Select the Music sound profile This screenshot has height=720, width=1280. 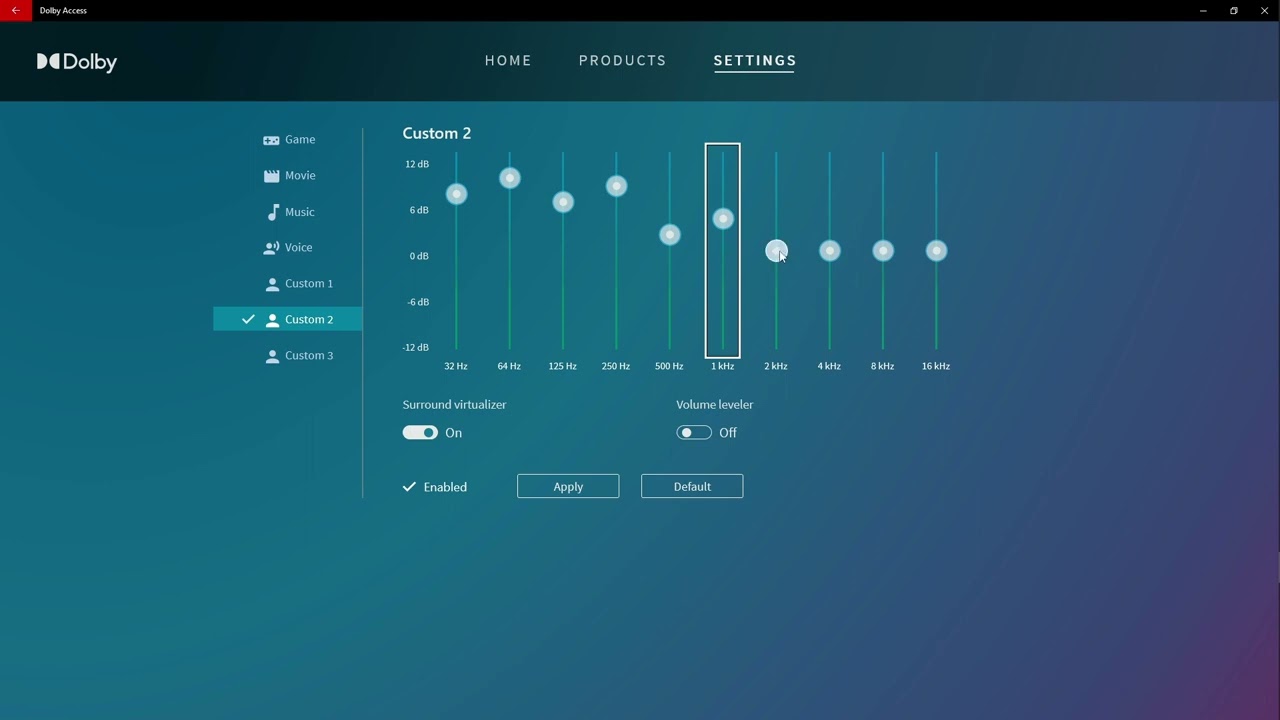[288, 212]
